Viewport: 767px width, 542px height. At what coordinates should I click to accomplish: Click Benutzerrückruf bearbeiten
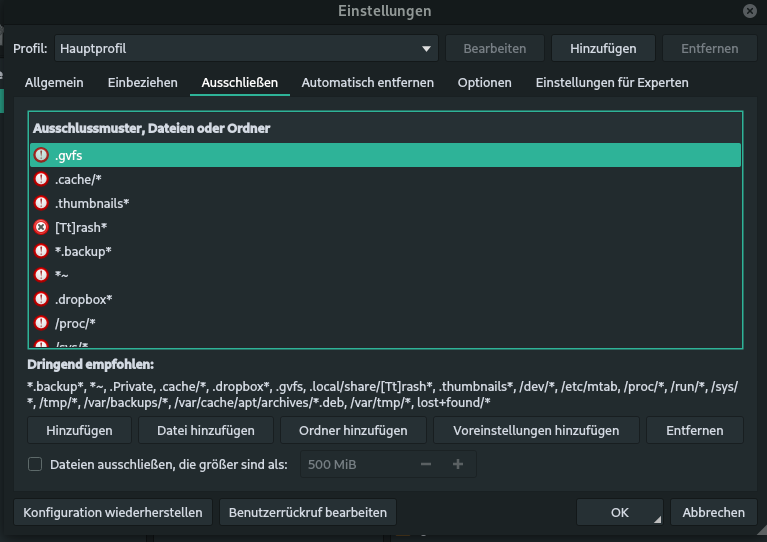click(x=308, y=512)
